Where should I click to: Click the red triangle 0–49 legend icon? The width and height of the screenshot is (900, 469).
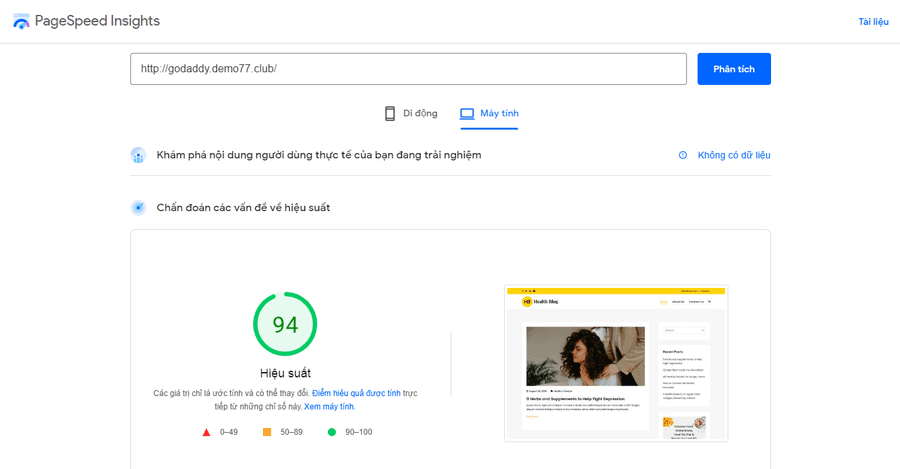[x=207, y=432]
